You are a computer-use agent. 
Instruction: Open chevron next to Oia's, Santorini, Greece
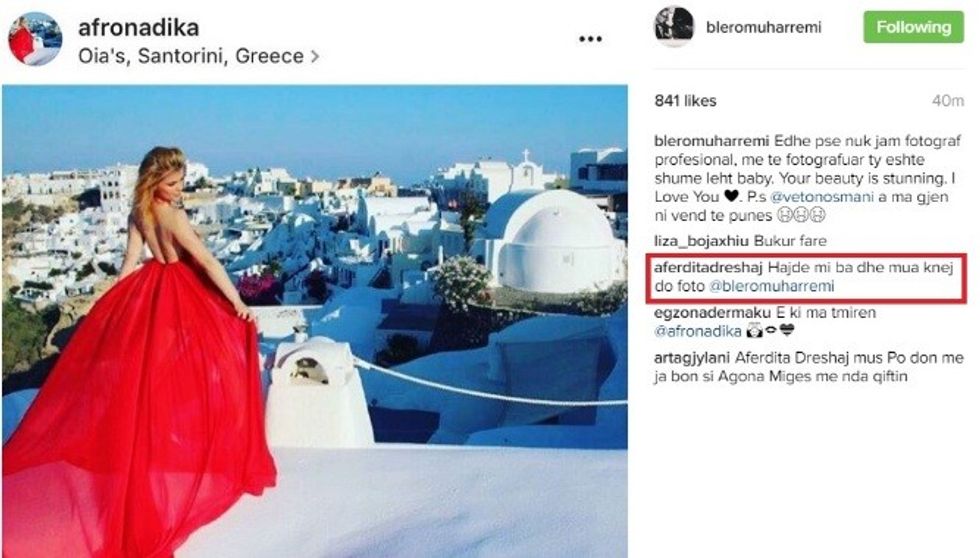[x=315, y=56]
